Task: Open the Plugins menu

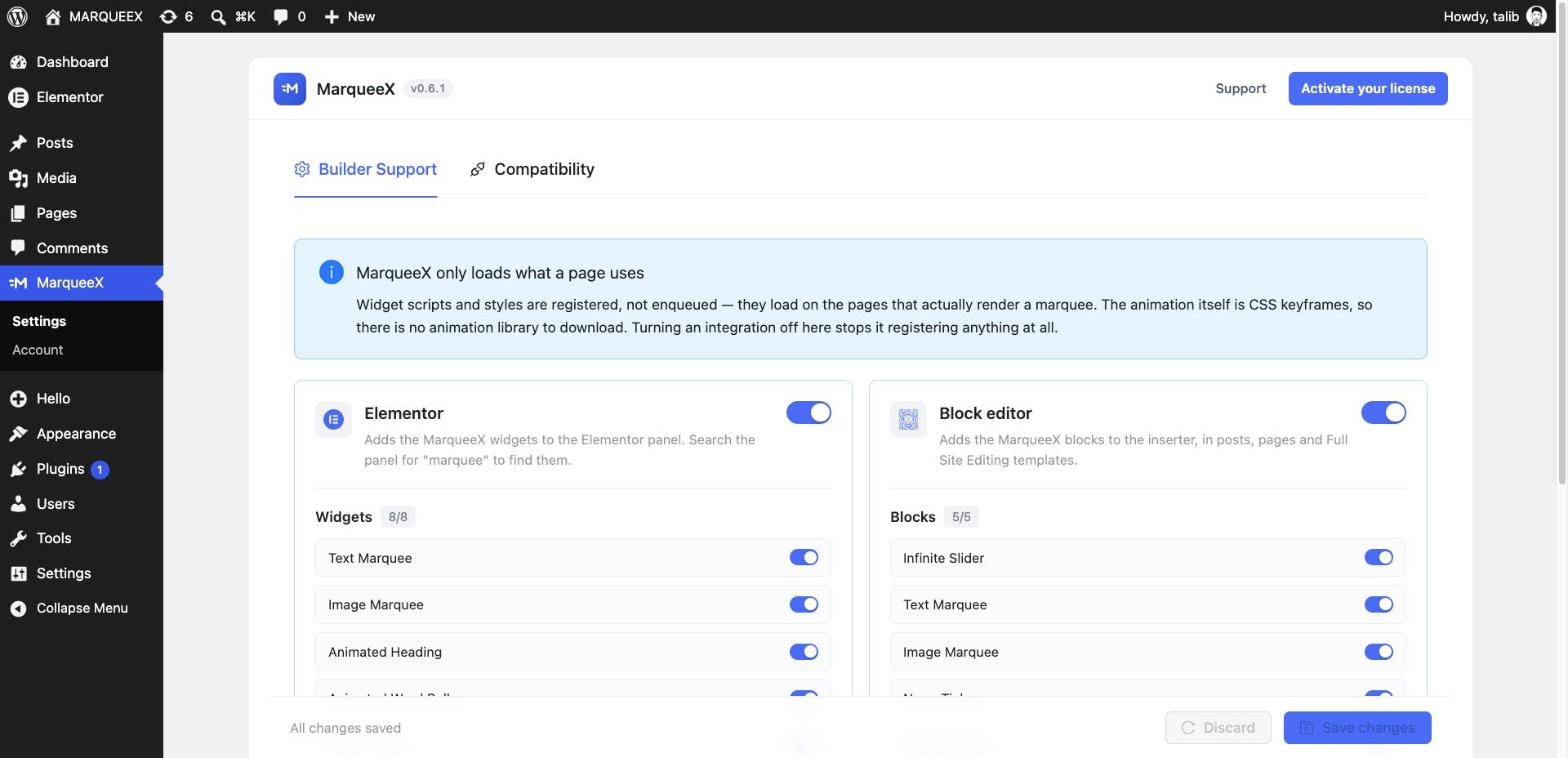Action: click(x=81, y=469)
